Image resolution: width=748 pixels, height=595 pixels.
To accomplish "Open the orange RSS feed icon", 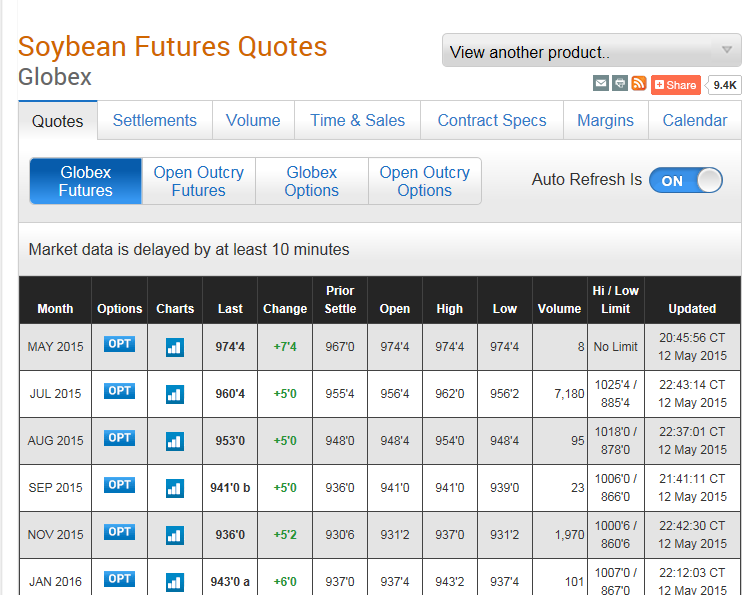I will tap(638, 84).
